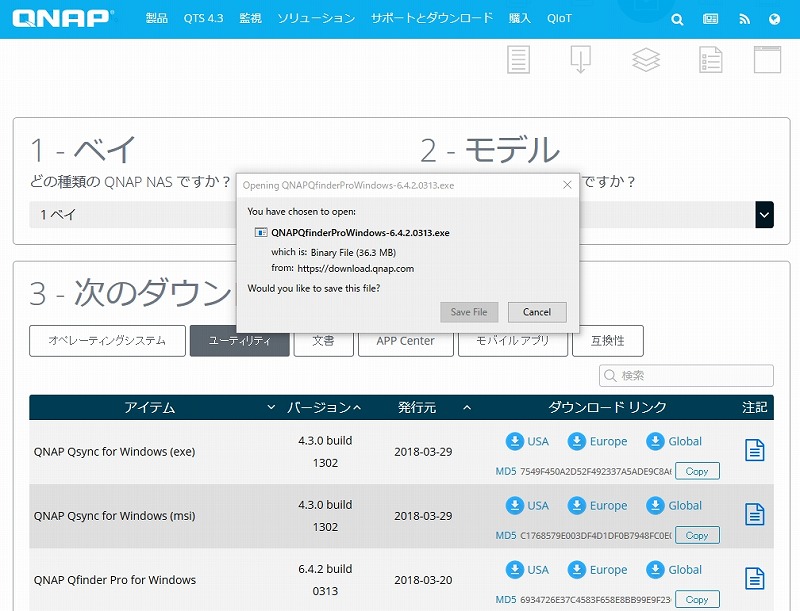The height and width of the screenshot is (611, 800).
Task: Open the search magnifier icon in header
Action: (x=677, y=19)
